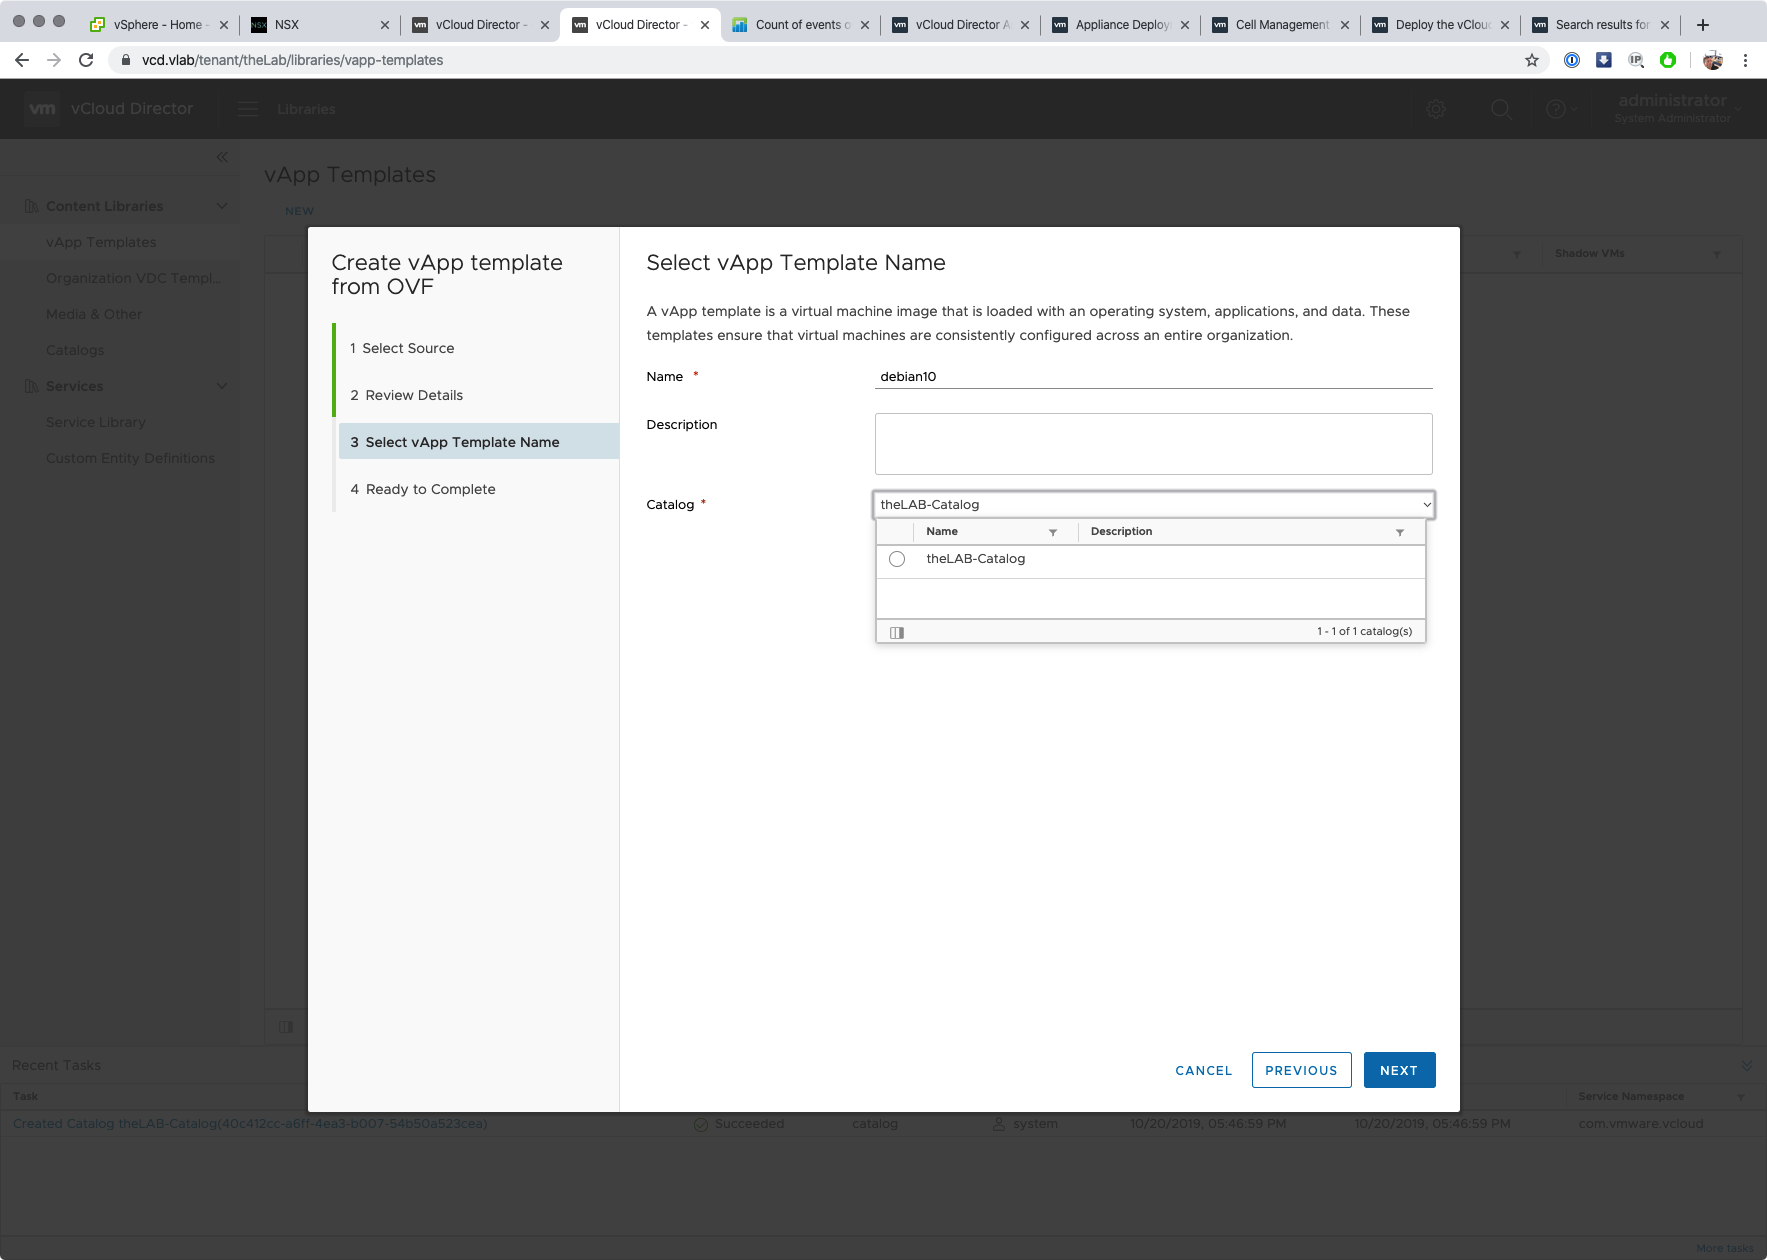Go to step 4 Ready to Complete
Image resolution: width=1767 pixels, height=1260 pixels.
423,489
